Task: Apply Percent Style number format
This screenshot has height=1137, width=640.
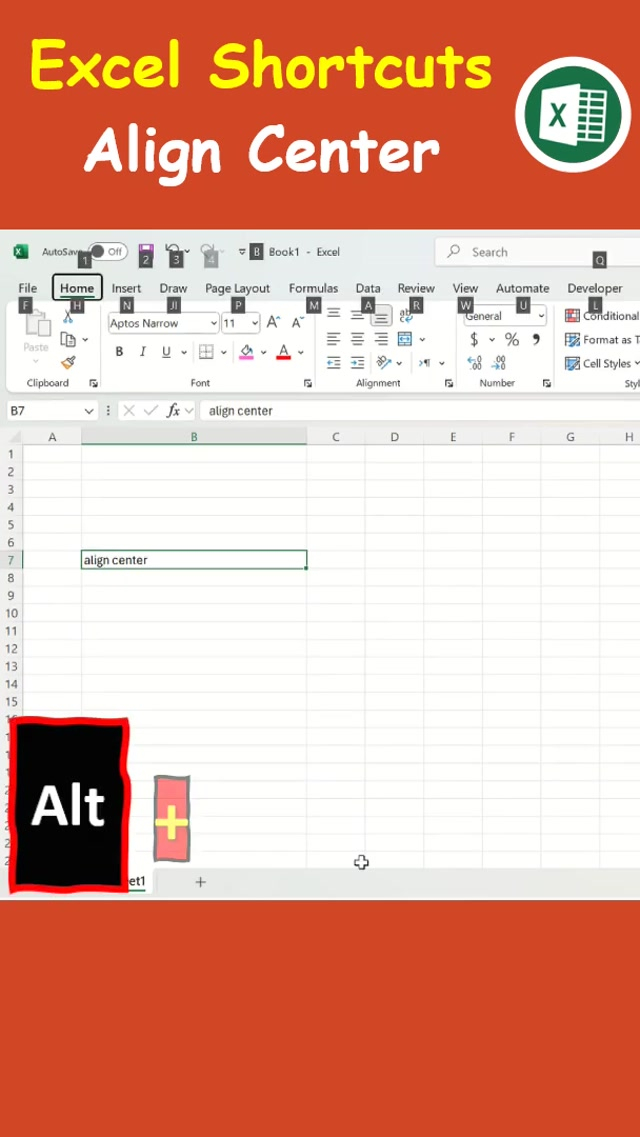Action: (x=512, y=340)
